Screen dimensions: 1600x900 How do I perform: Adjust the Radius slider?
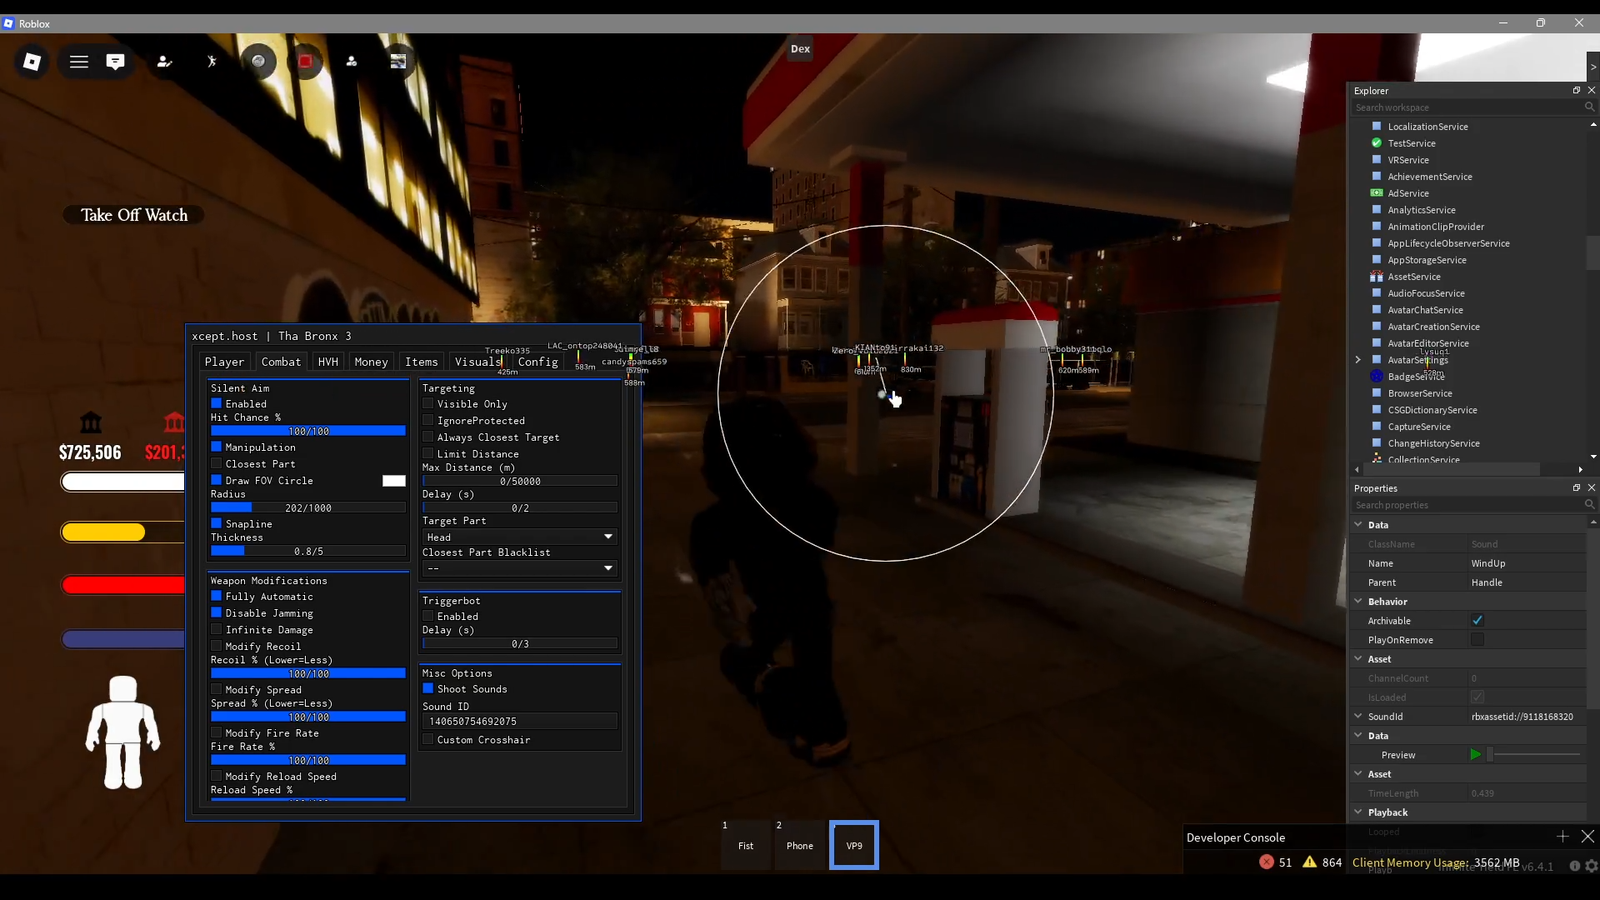pos(308,508)
